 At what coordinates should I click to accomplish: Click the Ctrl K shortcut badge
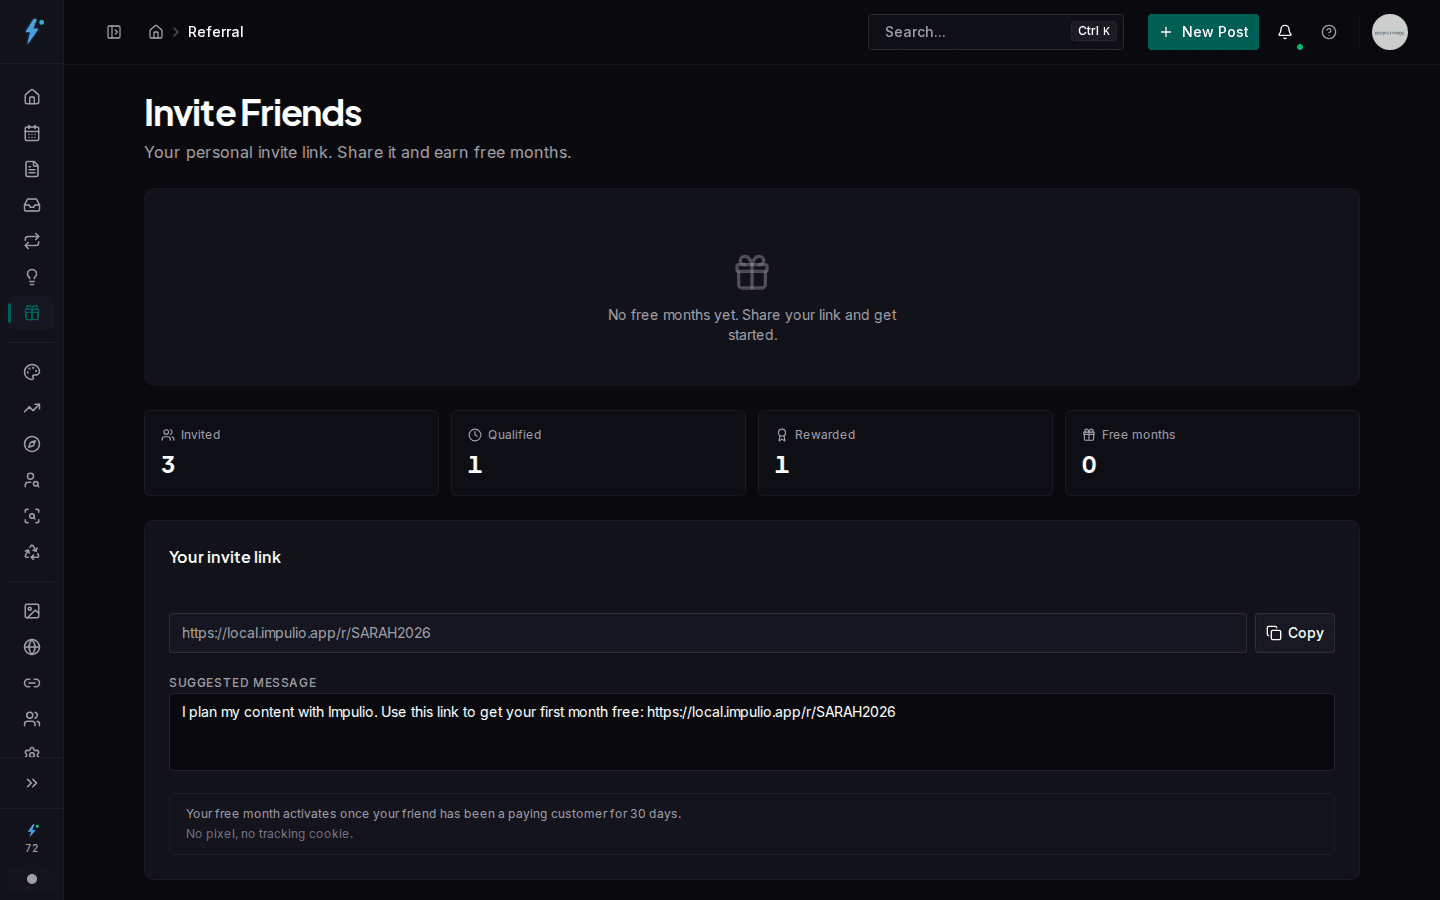pyautogui.click(x=1094, y=31)
